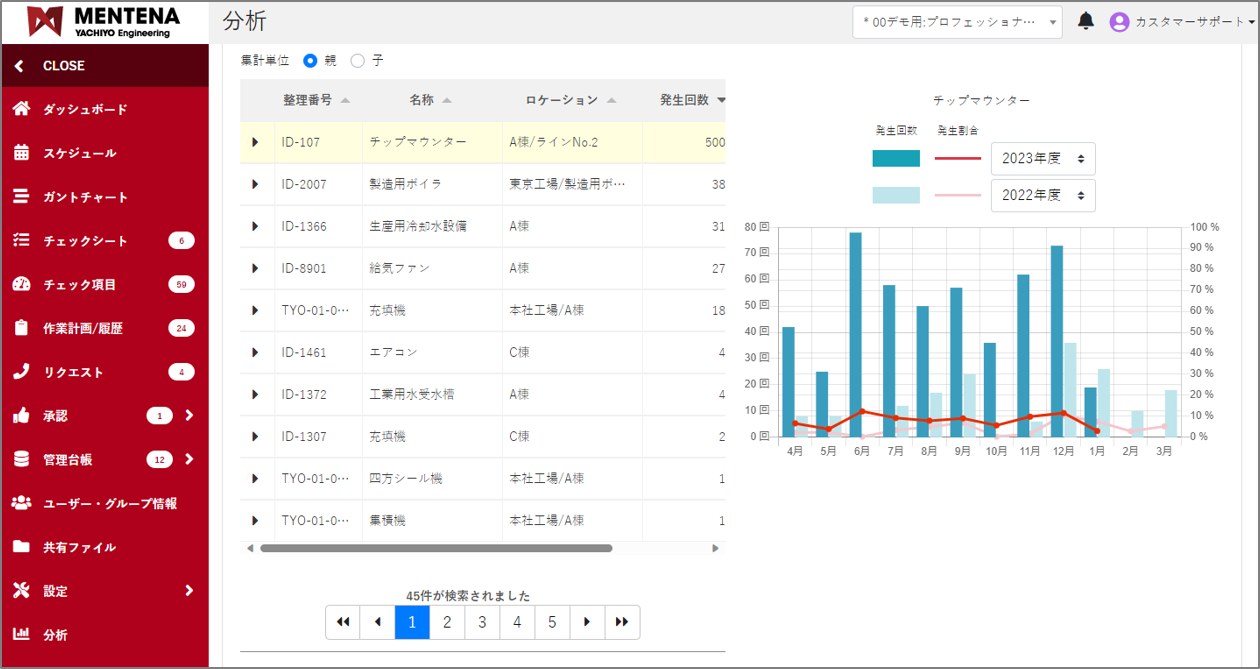Open the schedule calendar icon

[21, 153]
